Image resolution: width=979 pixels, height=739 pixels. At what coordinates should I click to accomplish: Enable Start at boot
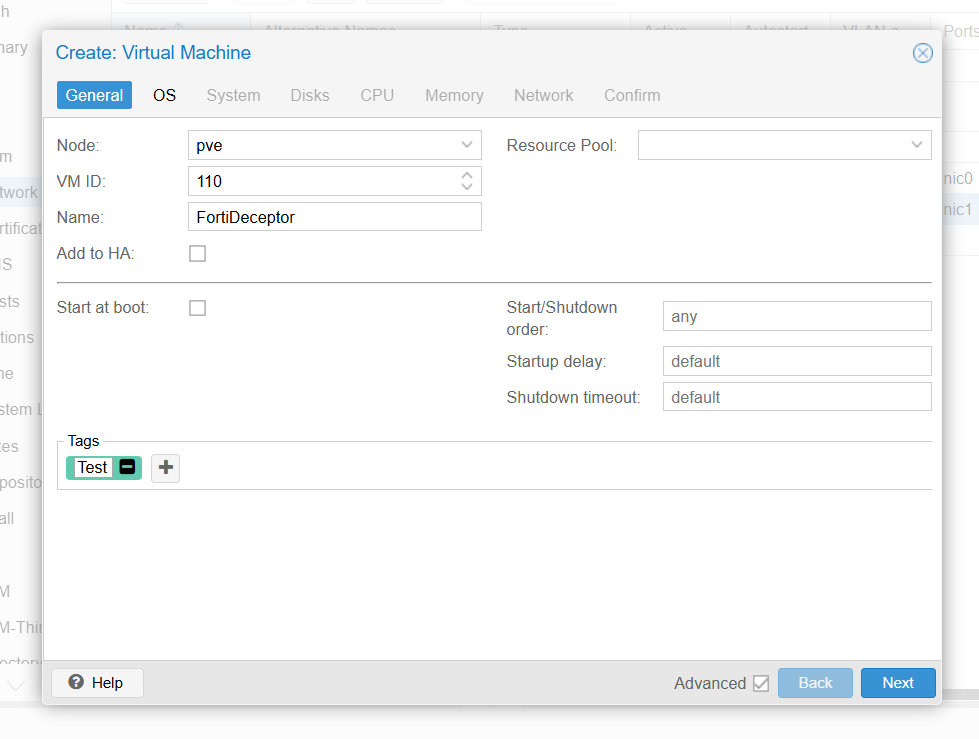(197, 307)
